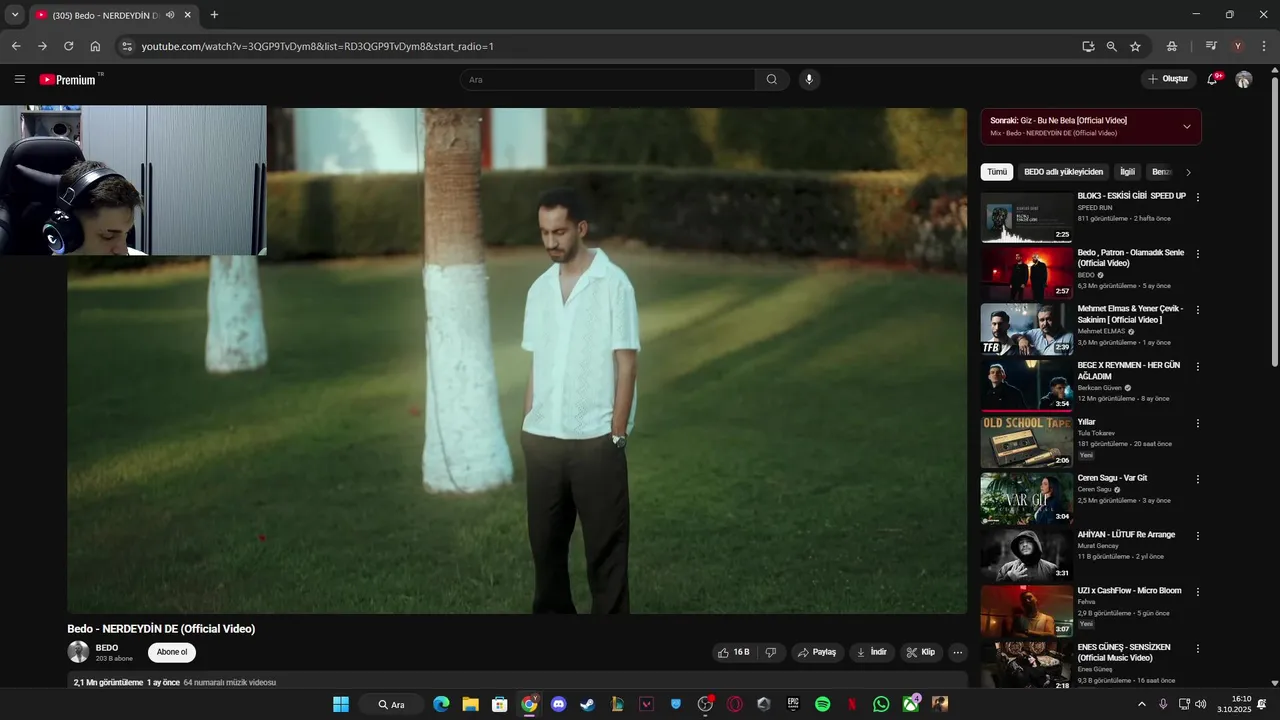
Task: Show more filter chips with arrow
Action: (1188, 172)
